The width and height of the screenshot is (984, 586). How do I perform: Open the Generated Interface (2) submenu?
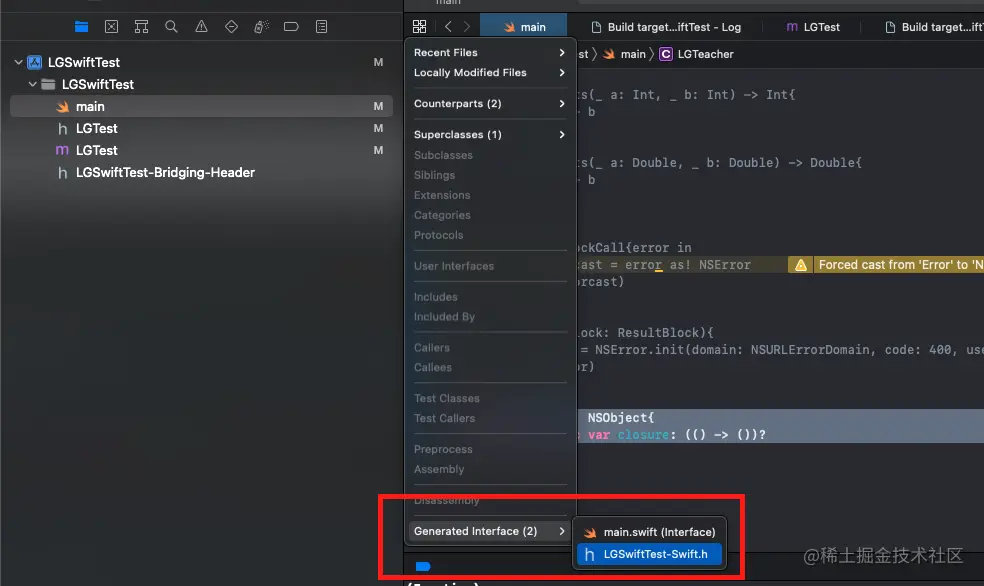point(489,531)
